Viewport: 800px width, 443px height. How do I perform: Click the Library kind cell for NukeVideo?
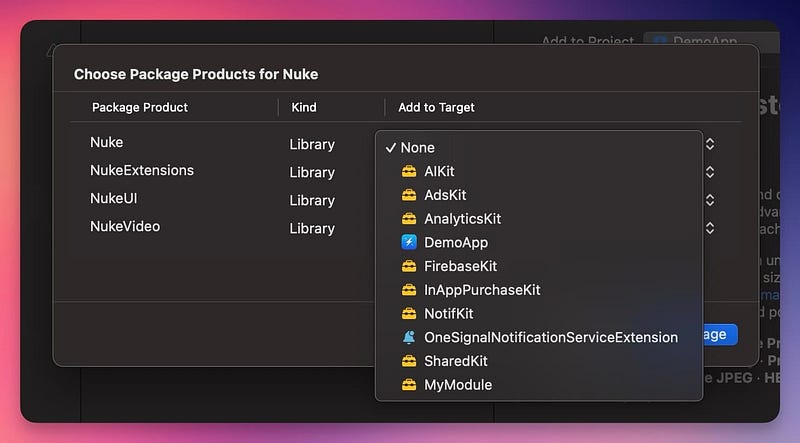coord(312,228)
